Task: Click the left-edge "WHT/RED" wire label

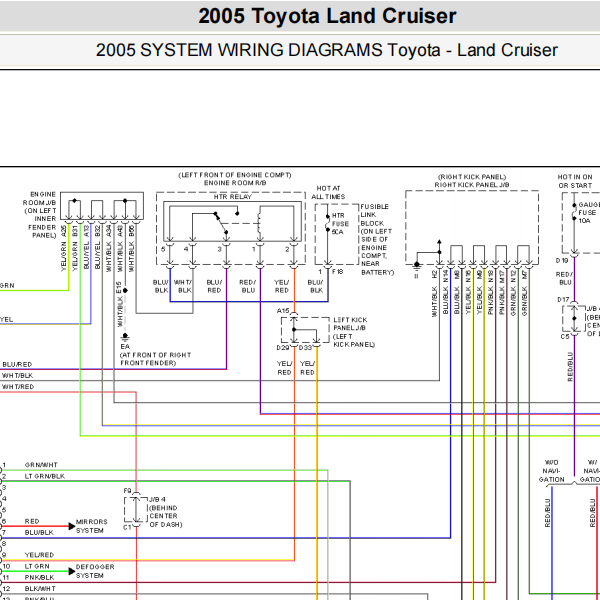Action: pos(18,387)
